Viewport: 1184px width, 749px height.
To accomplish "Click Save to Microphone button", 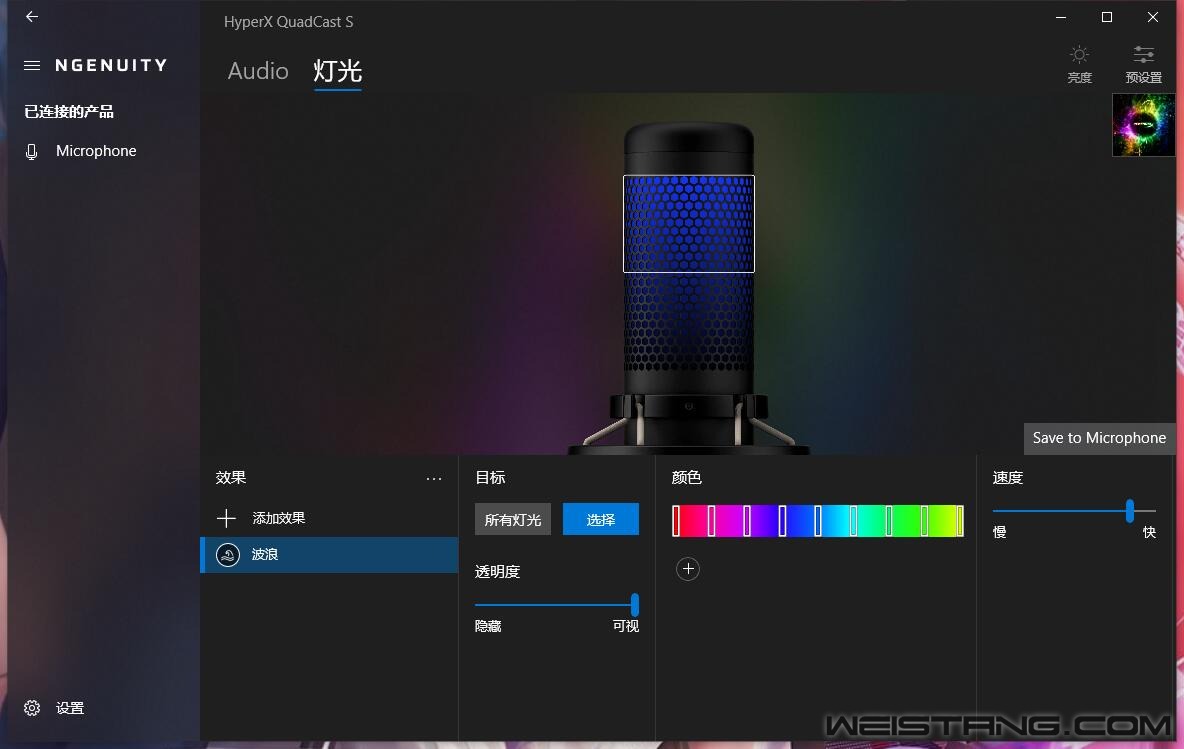I will coord(1099,439).
